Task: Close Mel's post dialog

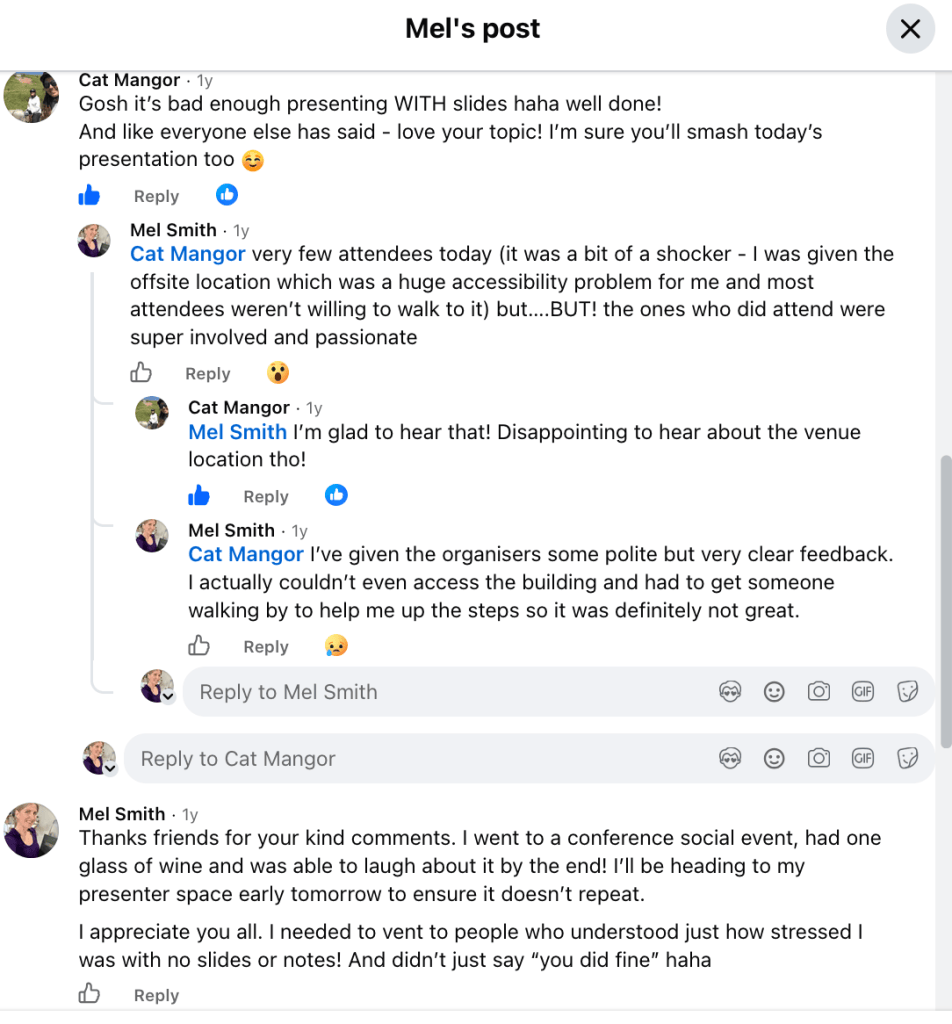Action: tap(910, 29)
